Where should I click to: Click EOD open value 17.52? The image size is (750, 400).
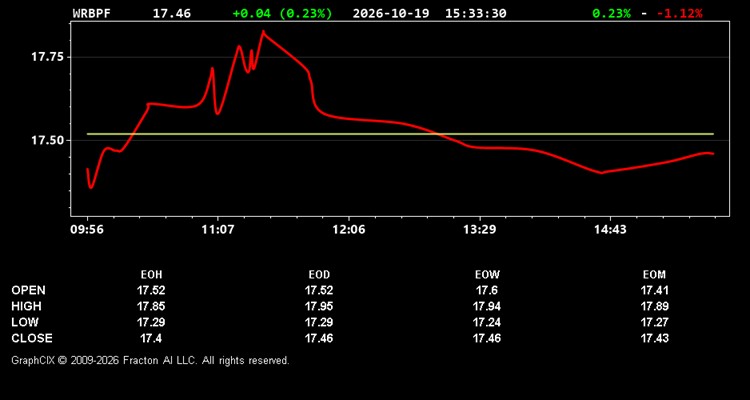pyautogui.click(x=319, y=290)
